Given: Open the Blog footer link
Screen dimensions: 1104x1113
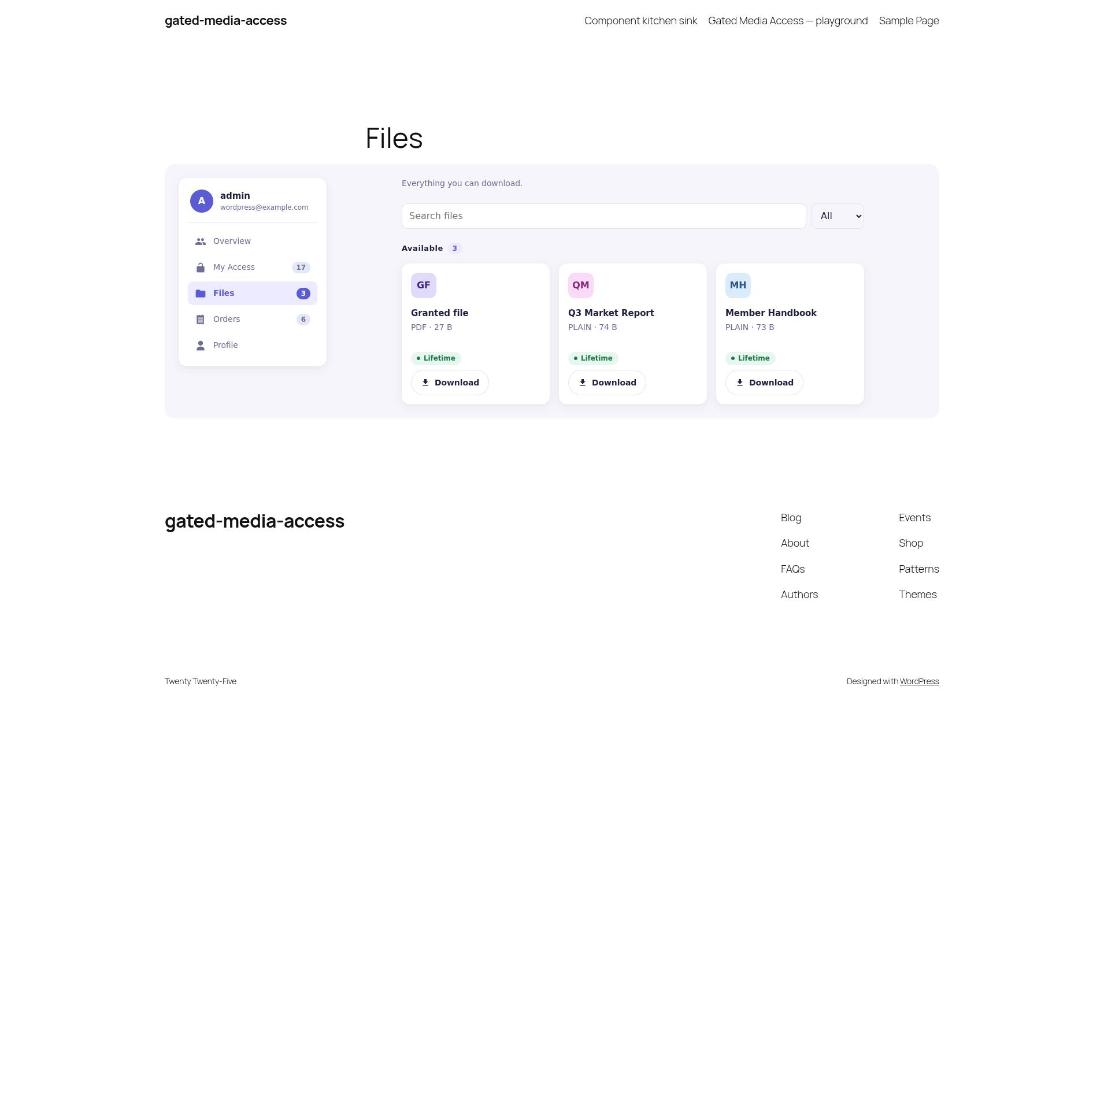Looking at the screenshot, I should (x=791, y=517).
